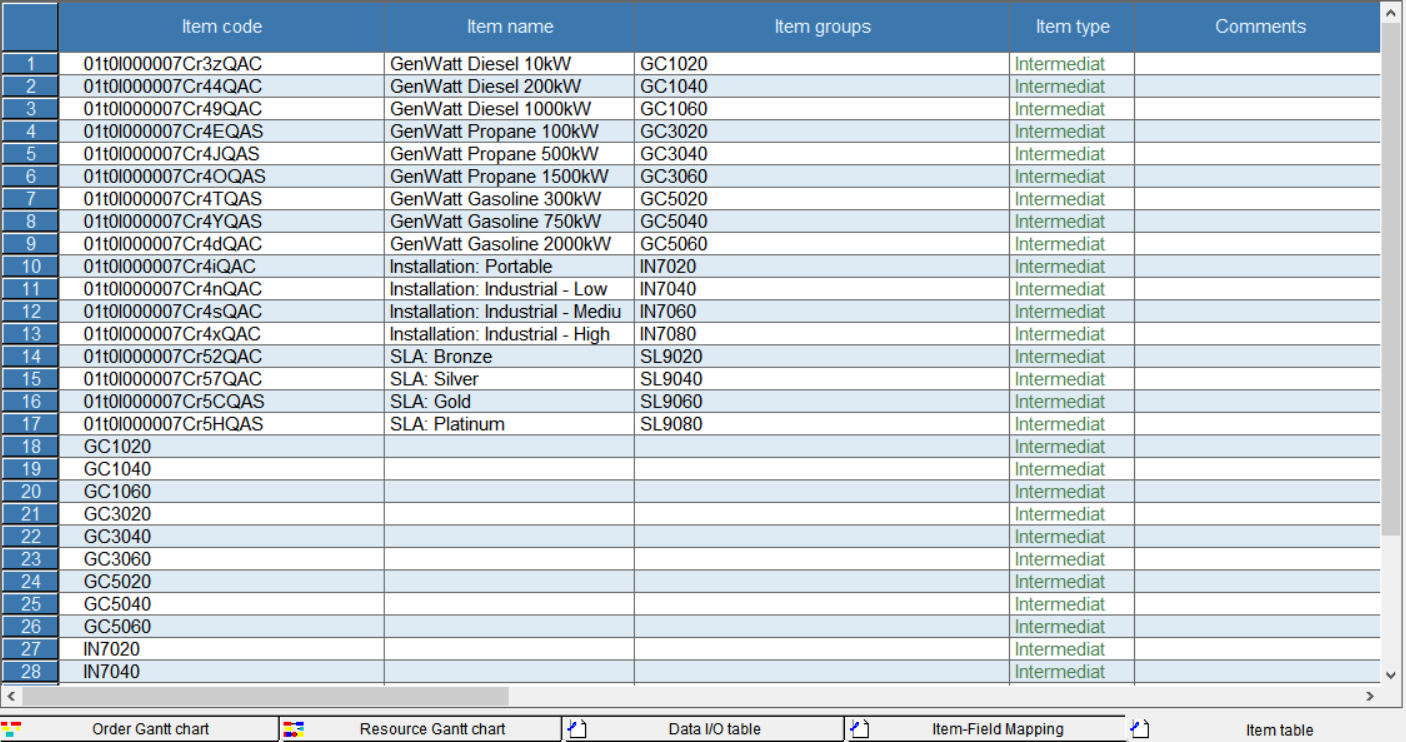1406x742 pixels.
Task: Click the Item-Field Mapping tab icon
Action: pyautogui.click(x=859, y=729)
